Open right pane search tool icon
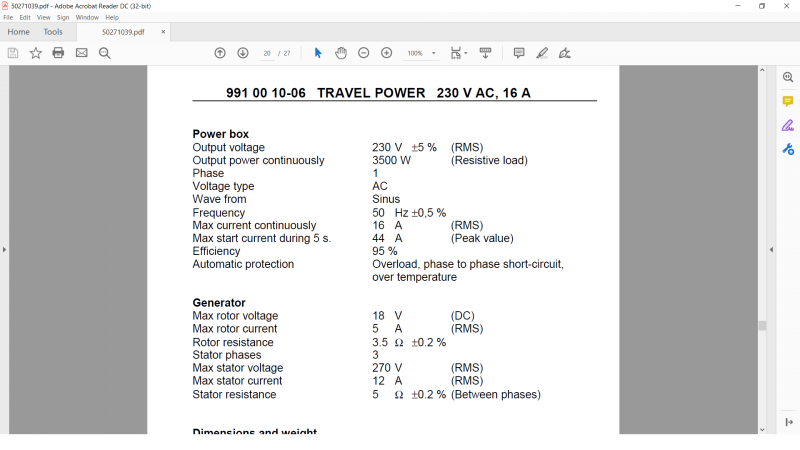Image resolution: width=800 pixels, height=450 pixels. click(x=788, y=78)
